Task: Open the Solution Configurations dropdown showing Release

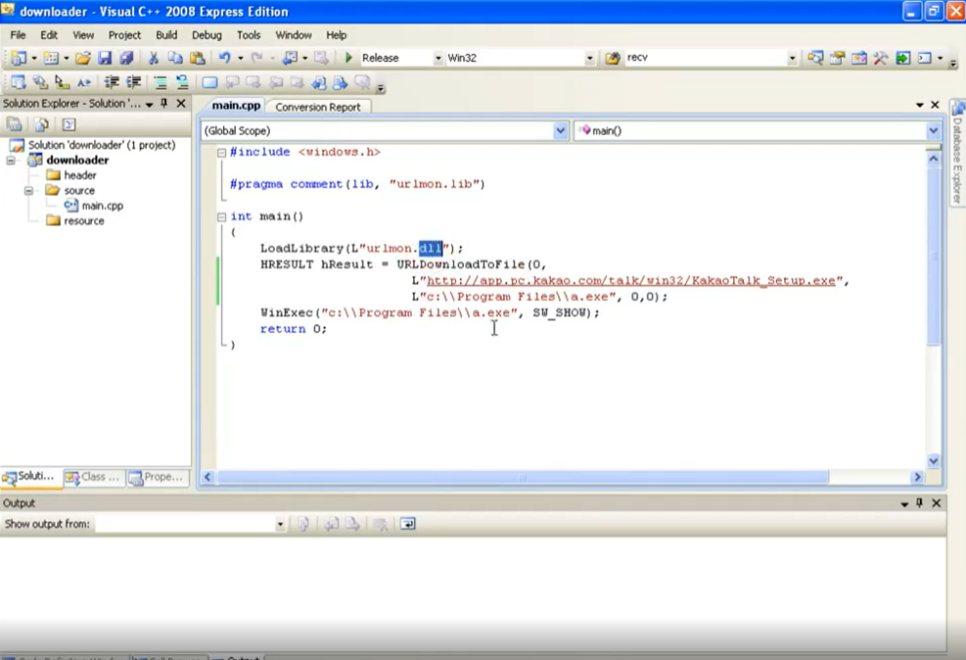Action: [x=438, y=58]
